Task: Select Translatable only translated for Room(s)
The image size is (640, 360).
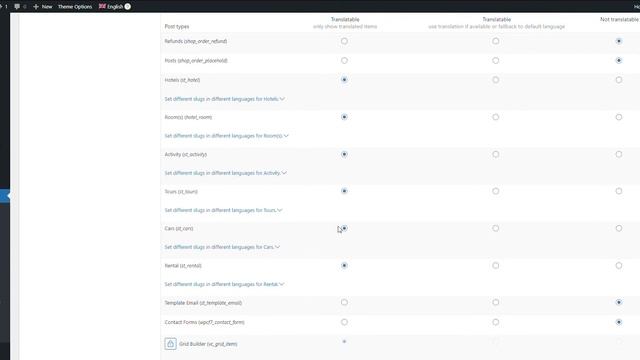Action: pyautogui.click(x=344, y=117)
